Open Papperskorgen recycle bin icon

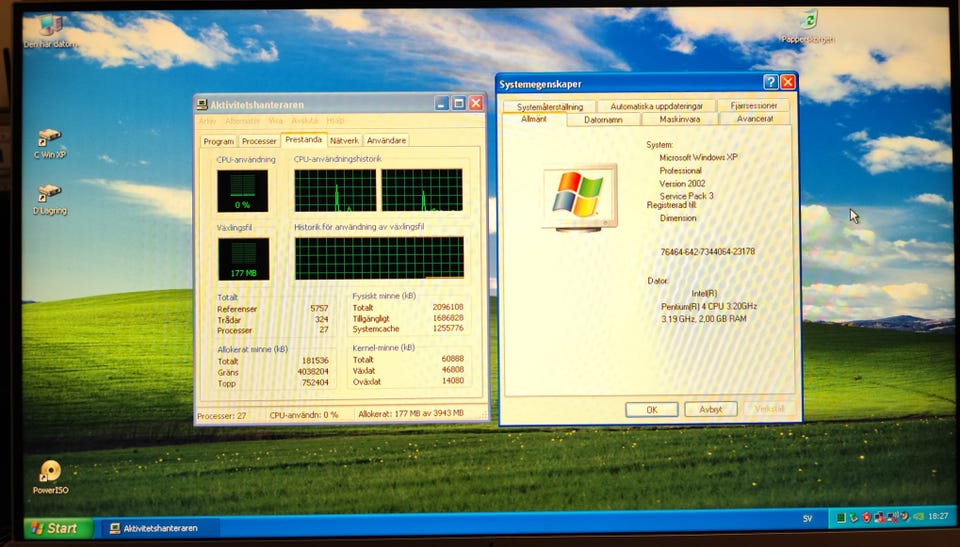click(x=807, y=21)
